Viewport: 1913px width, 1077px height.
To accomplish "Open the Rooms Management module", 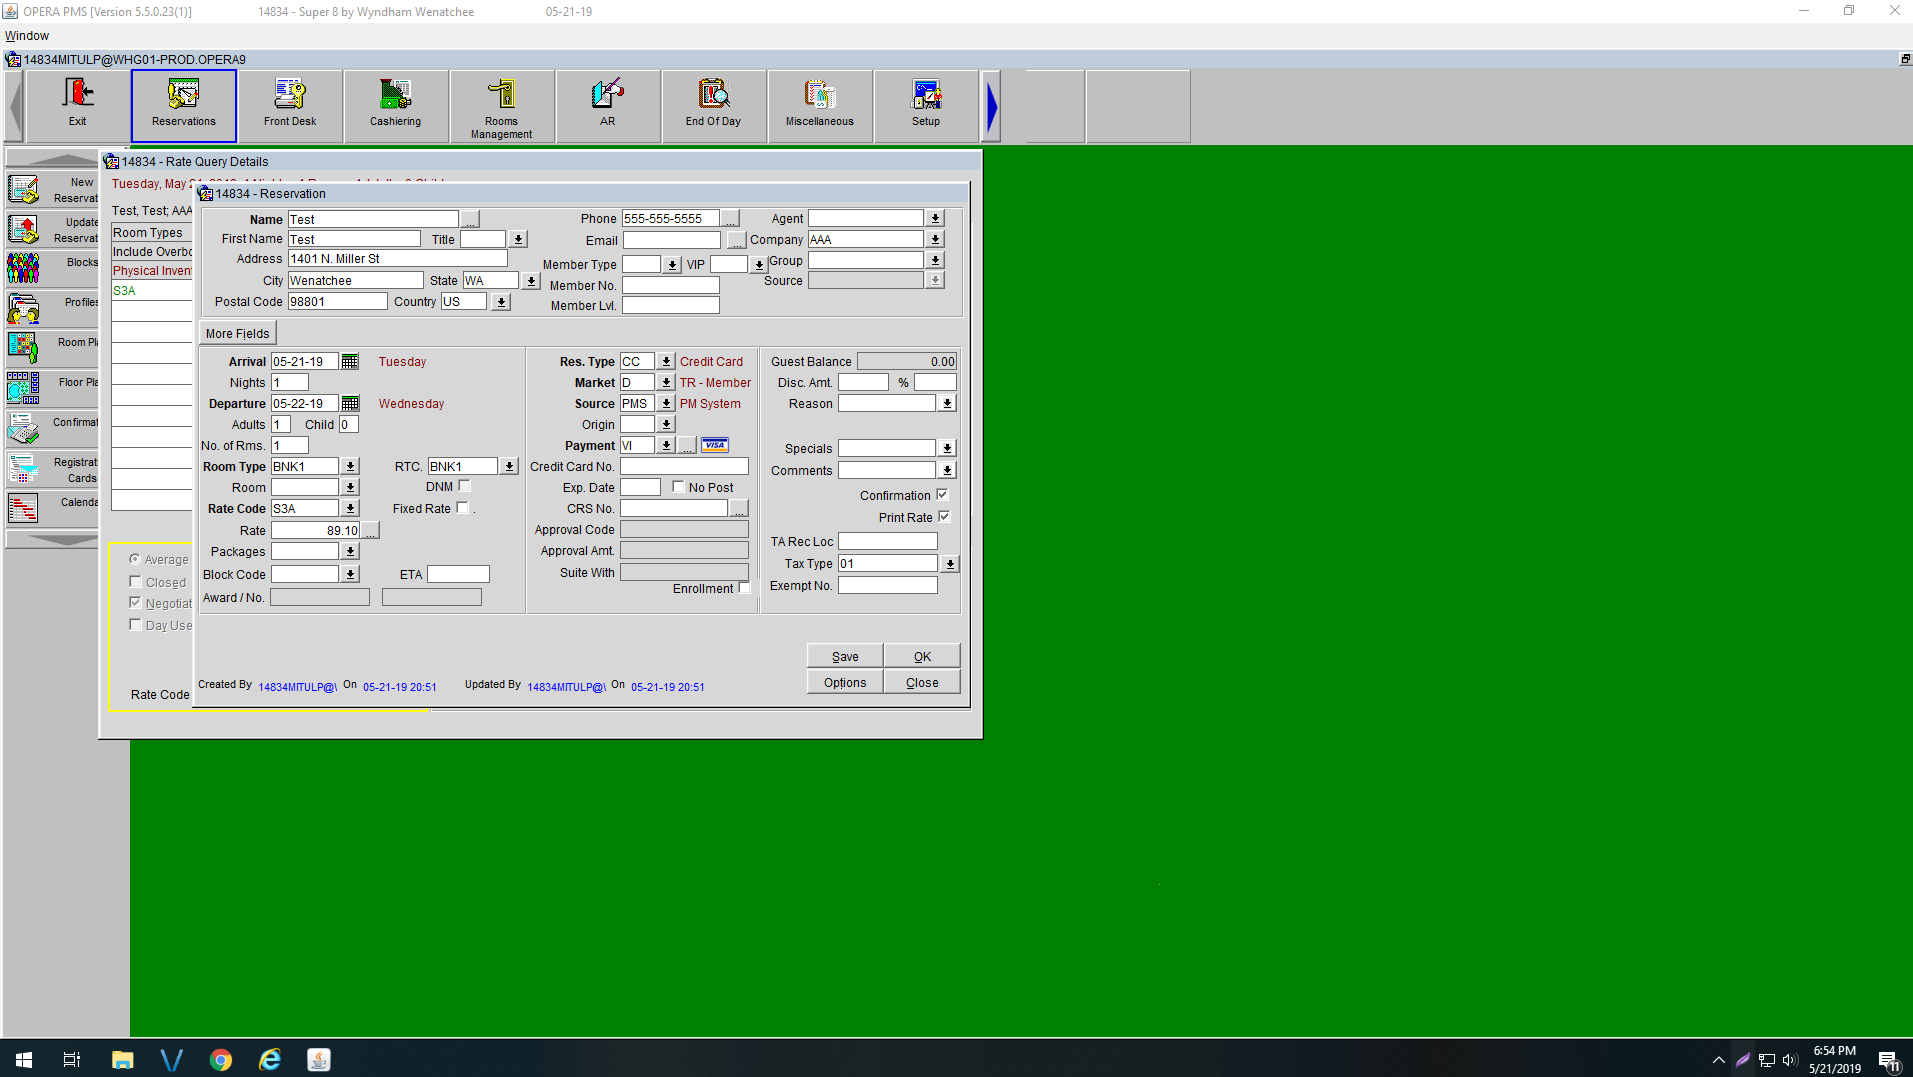I will [501, 105].
